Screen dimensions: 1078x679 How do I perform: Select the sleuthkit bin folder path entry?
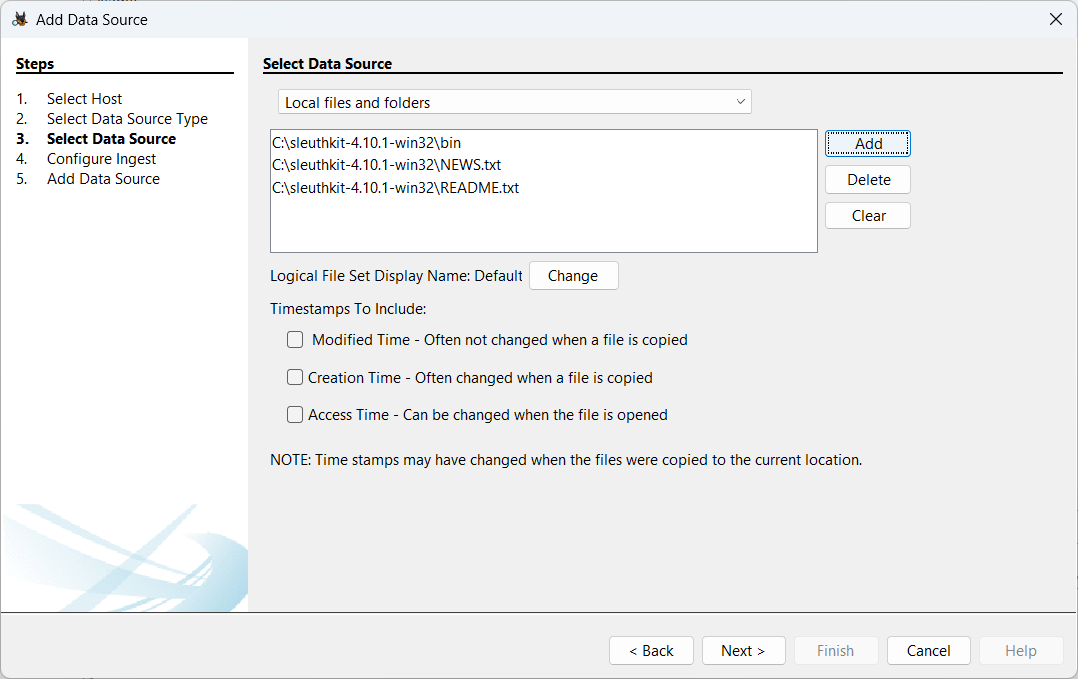pyautogui.click(x=366, y=143)
